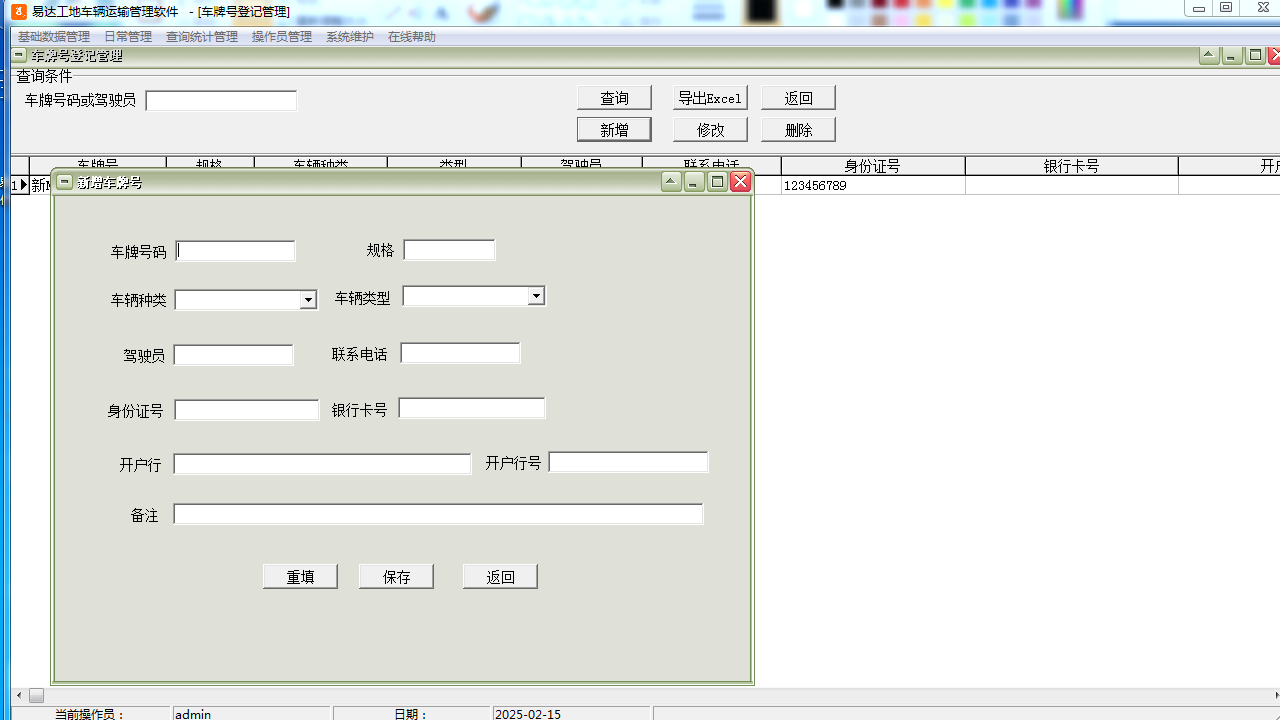1280x720 pixels.
Task: Open the 在线帮助 menu
Action: (x=412, y=37)
